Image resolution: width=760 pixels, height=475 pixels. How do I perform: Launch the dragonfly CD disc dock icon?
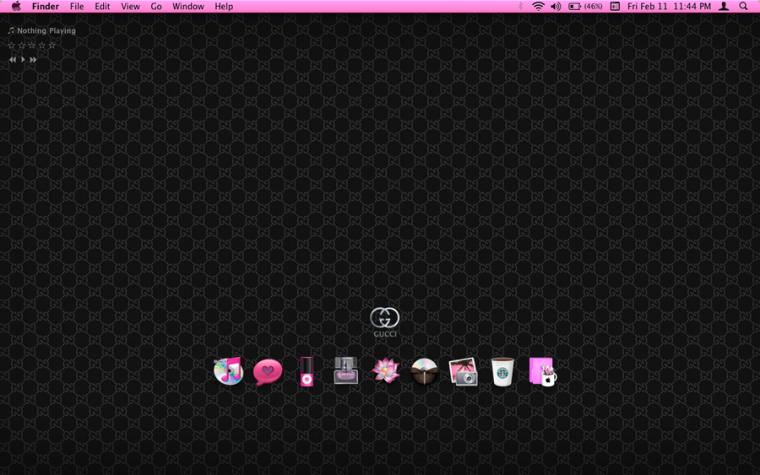coord(424,372)
